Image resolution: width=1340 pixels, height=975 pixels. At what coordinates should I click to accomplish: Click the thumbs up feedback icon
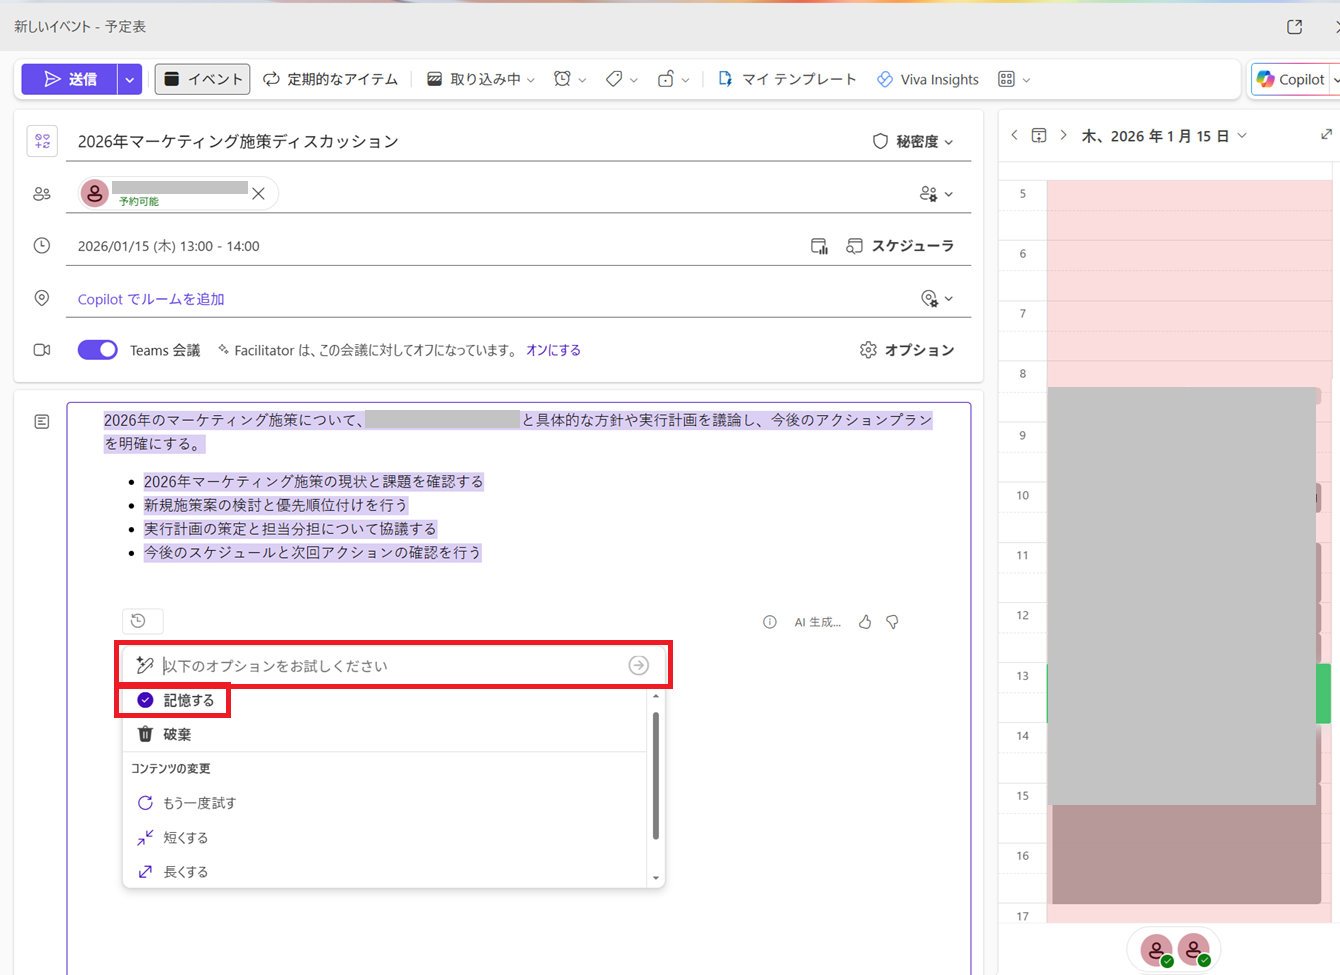(x=865, y=622)
